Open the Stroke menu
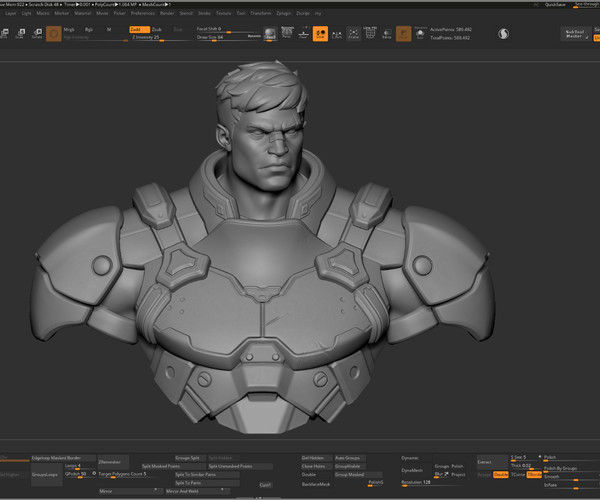This screenshot has width=600, height=500. coord(204,13)
